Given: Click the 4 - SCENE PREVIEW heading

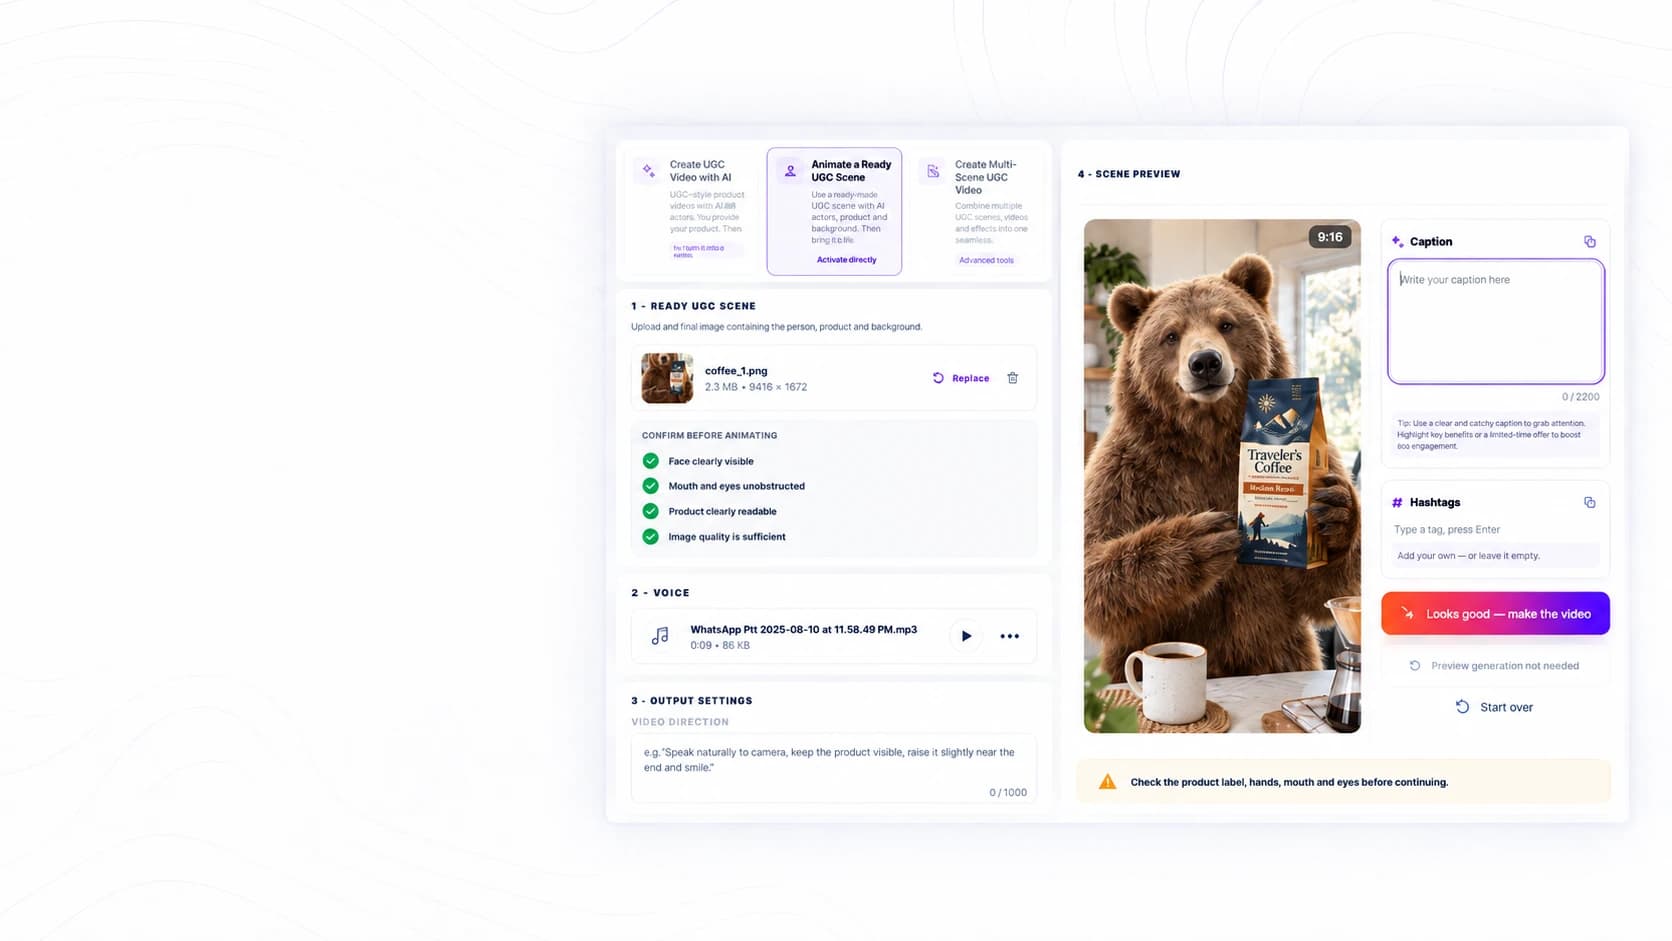Looking at the screenshot, I should [x=1129, y=174].
